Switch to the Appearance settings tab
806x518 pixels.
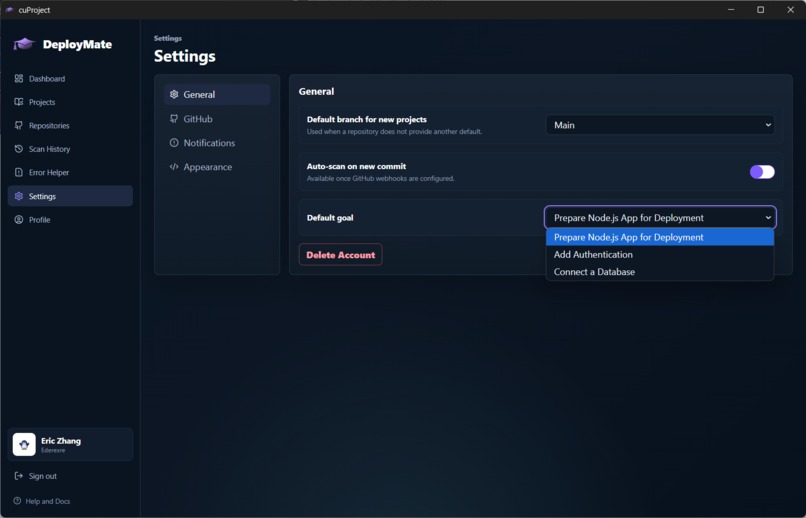pyautogui.click(x=217, y=167)
